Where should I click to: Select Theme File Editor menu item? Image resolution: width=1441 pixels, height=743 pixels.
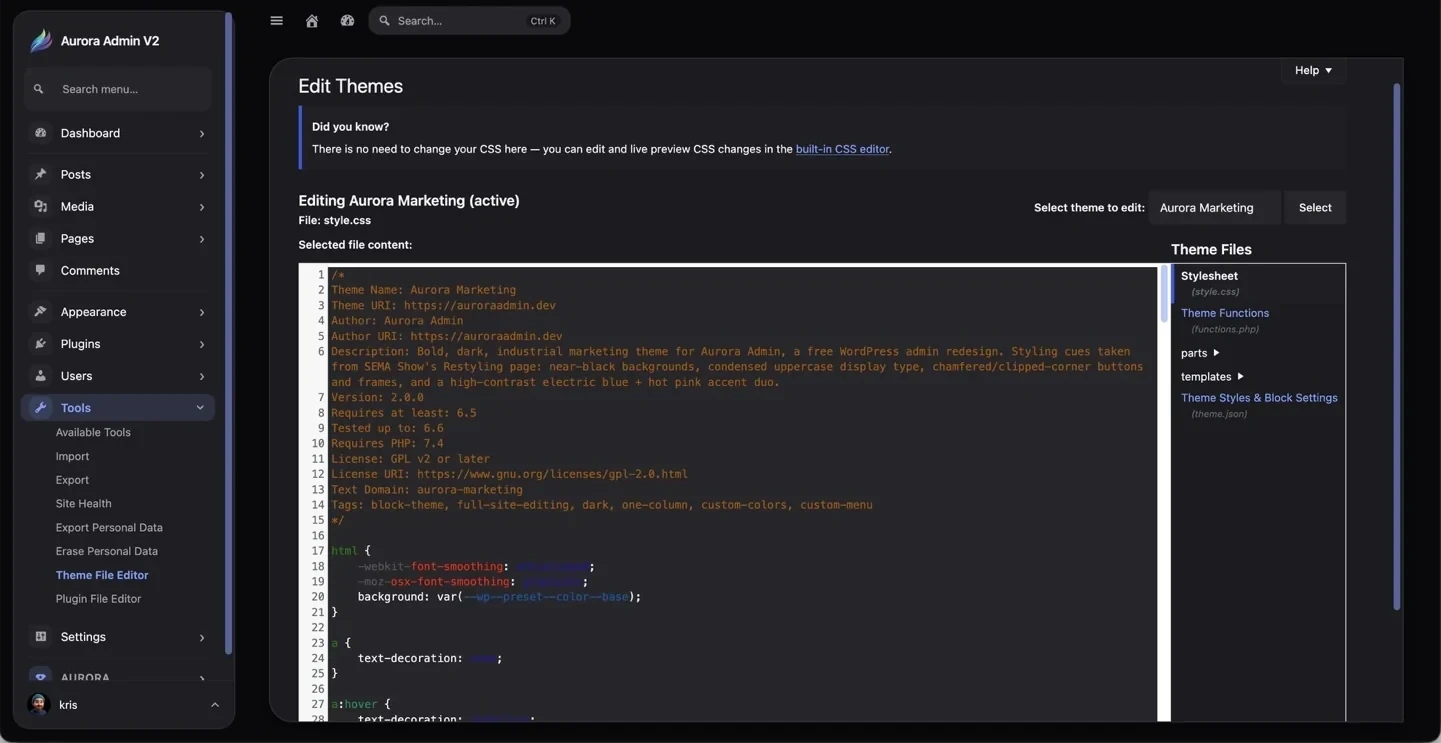pyautogui.click(x=102, y=575)
